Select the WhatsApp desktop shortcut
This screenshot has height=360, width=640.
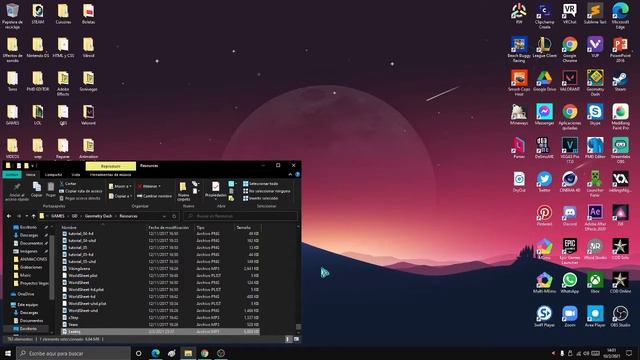pyautogui.click(x=569, y=283)
